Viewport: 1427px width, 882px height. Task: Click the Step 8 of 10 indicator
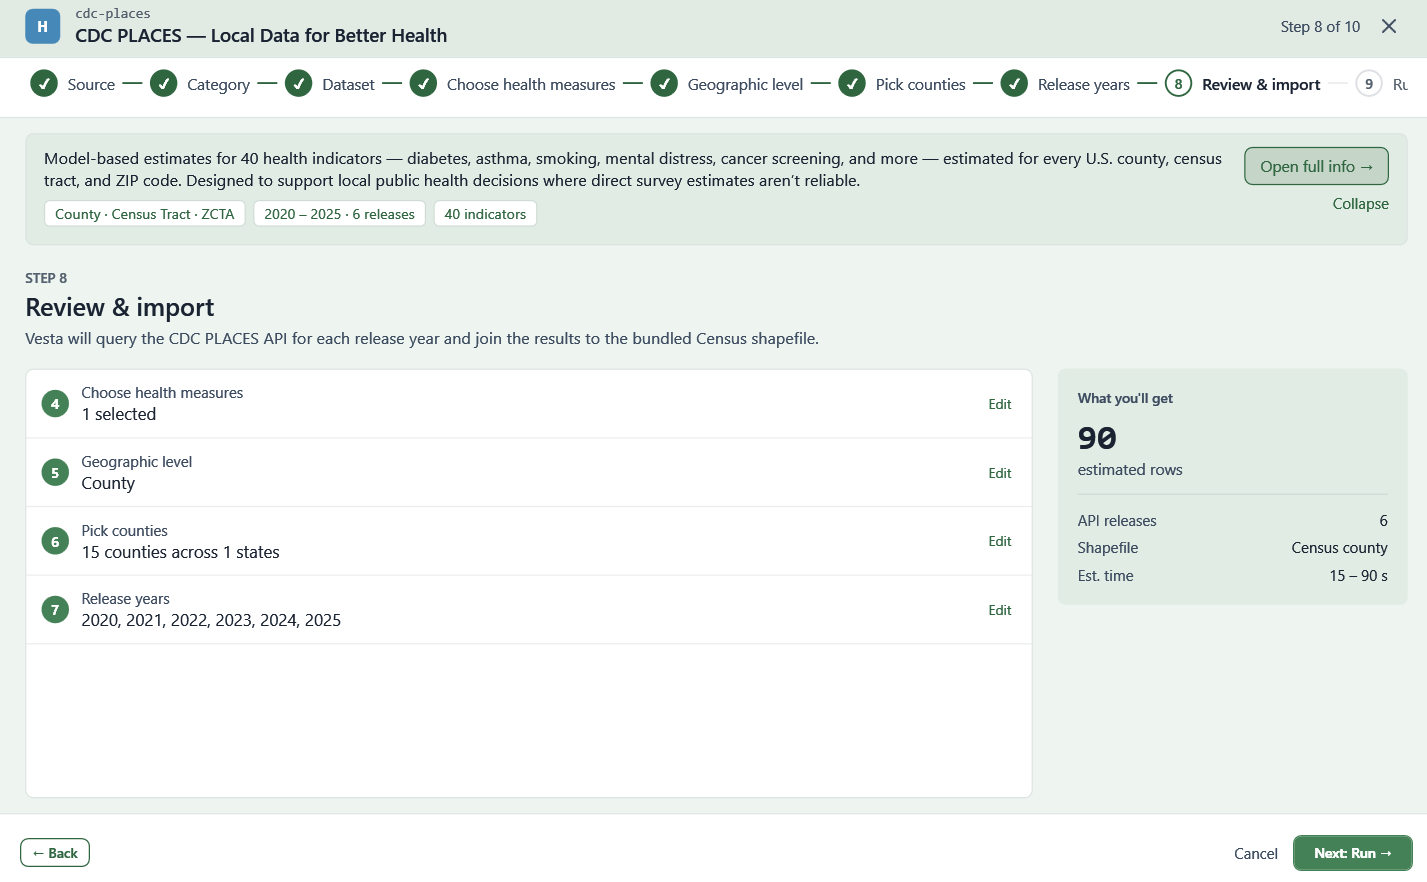(x=1320, y=27)
